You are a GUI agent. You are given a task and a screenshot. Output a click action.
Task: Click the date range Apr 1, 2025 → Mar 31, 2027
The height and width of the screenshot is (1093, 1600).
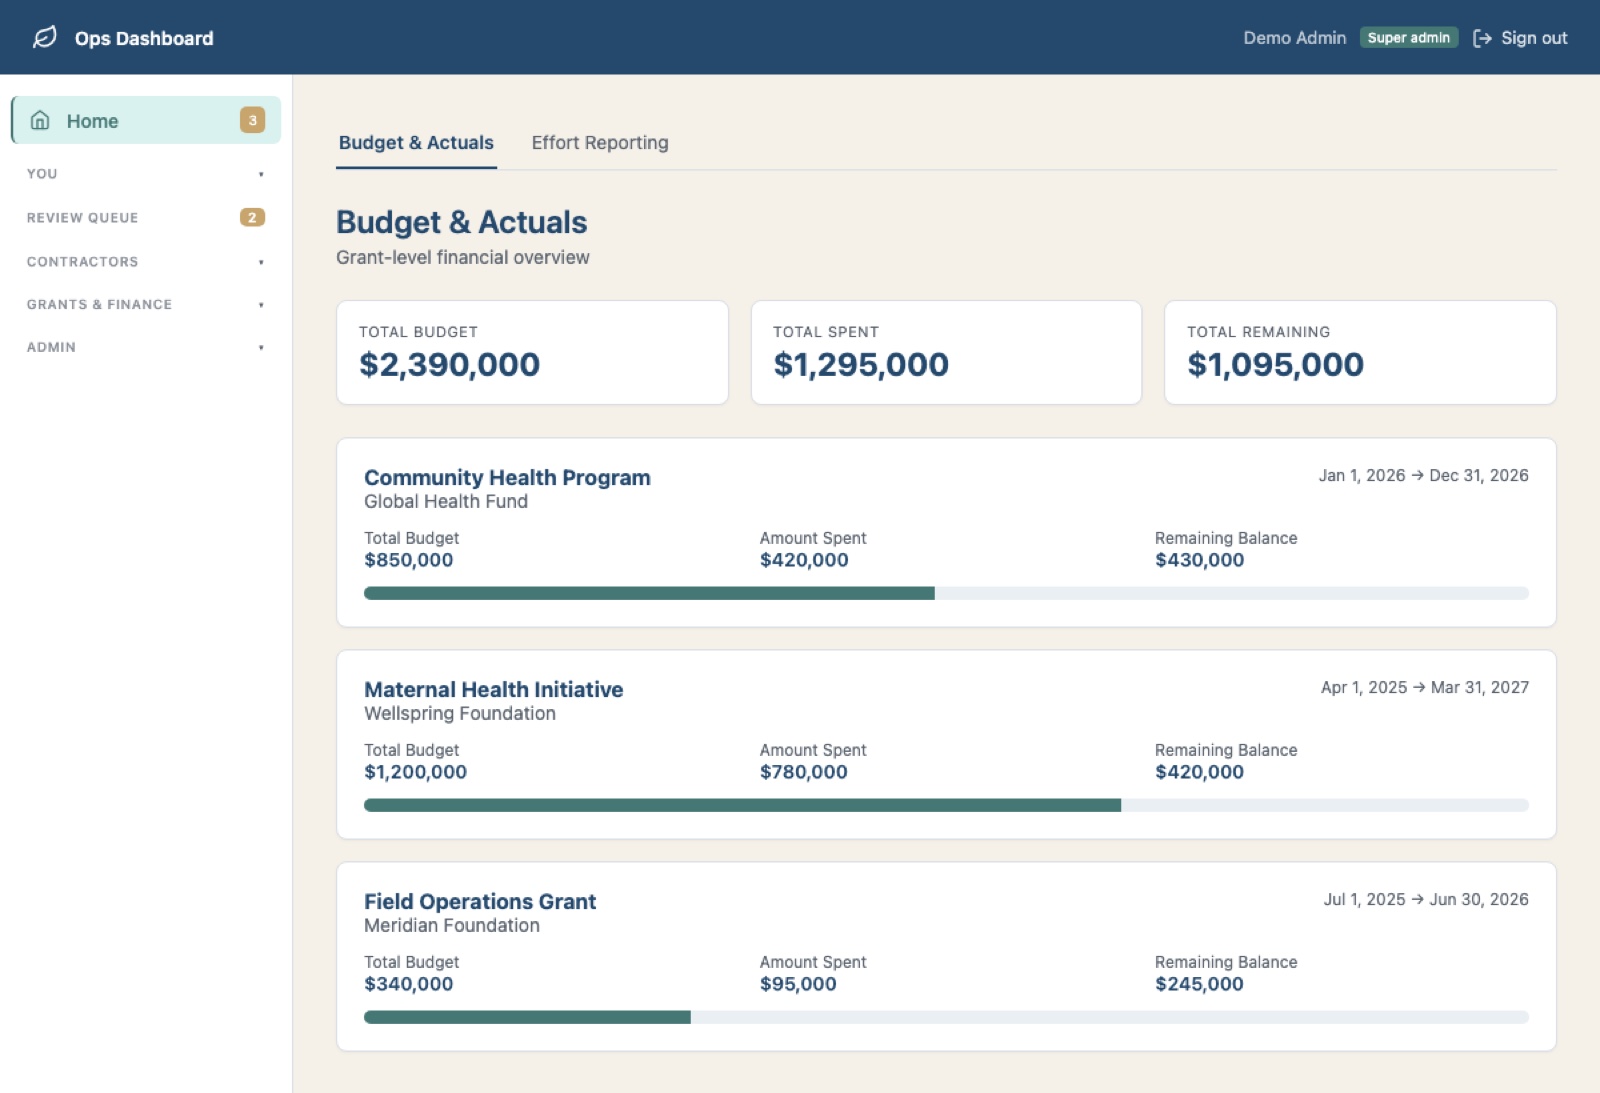pyautogui.click(x=1425, y=688)
